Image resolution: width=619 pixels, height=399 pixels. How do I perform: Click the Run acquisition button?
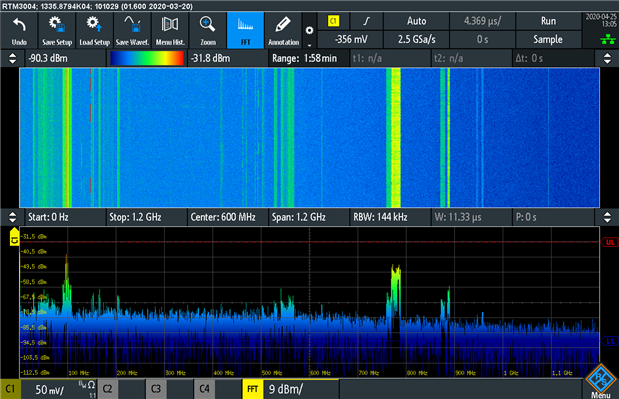(x=548, y=21)
